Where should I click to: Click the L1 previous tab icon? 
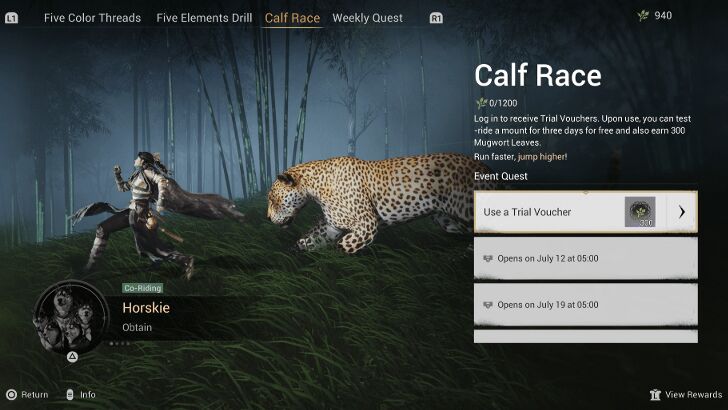(12, 18)
